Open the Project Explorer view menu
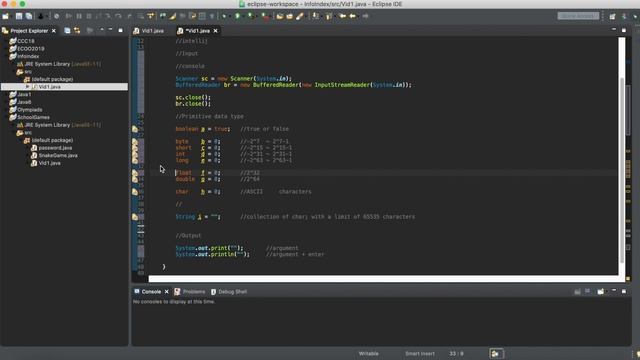The image size is (640, 360). point(102,30)
